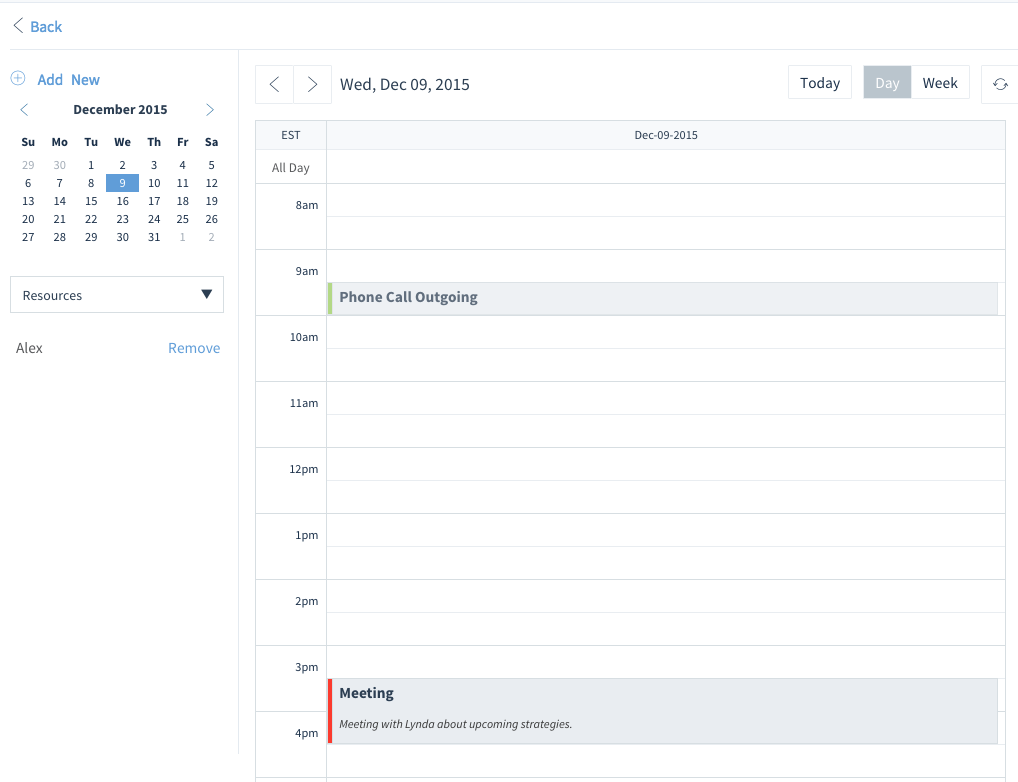1018x782 pixels.
Task: Navigate to the previous day
Action: click(x=275, y=84)
